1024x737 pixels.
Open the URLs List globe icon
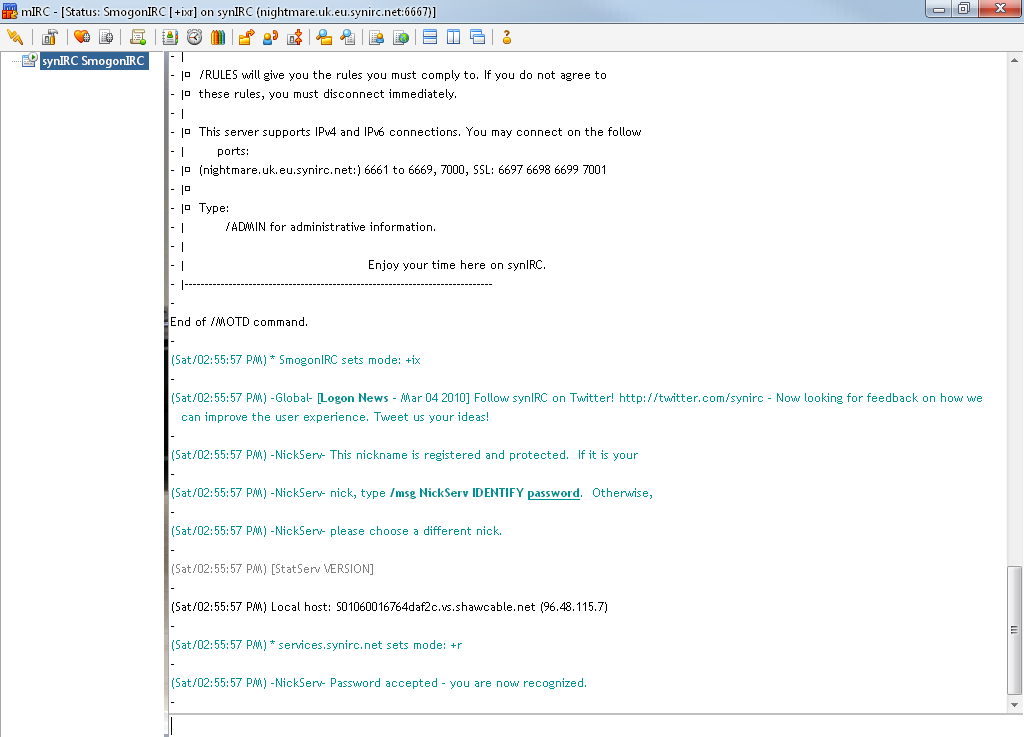401,37
